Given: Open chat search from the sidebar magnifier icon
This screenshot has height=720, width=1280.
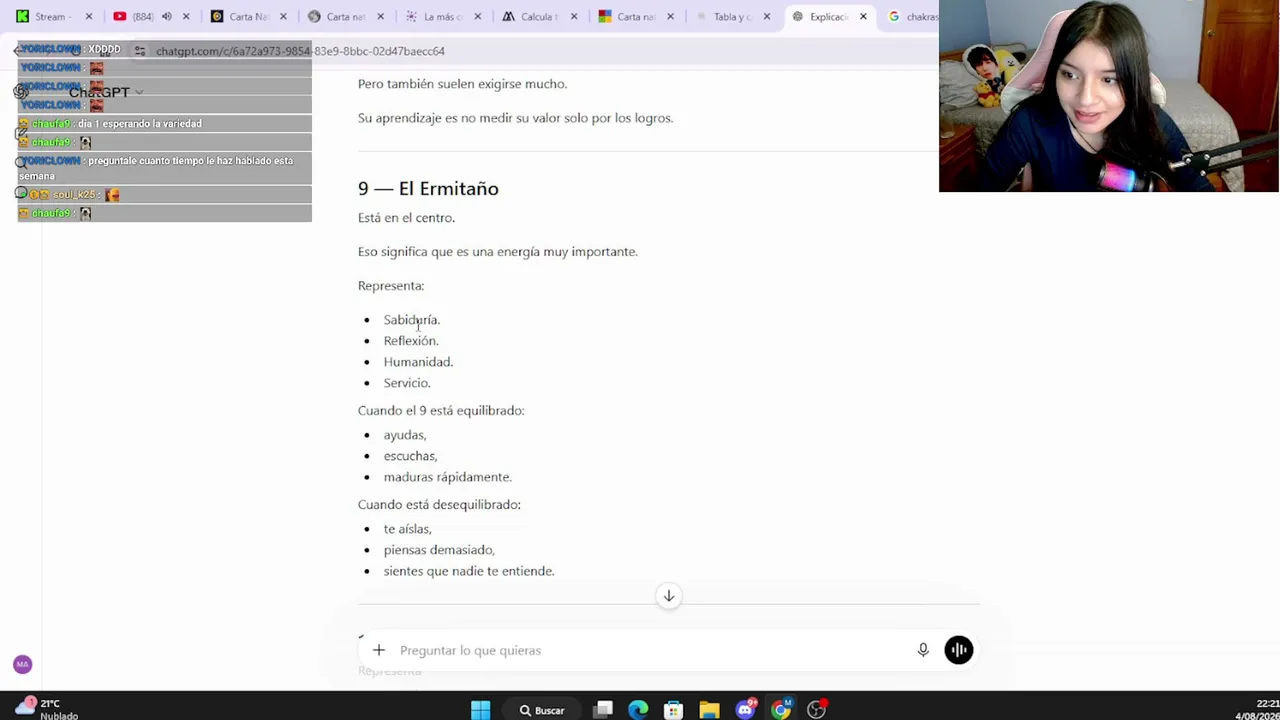Looking at the screenshot, I should [x=21, y=162].
